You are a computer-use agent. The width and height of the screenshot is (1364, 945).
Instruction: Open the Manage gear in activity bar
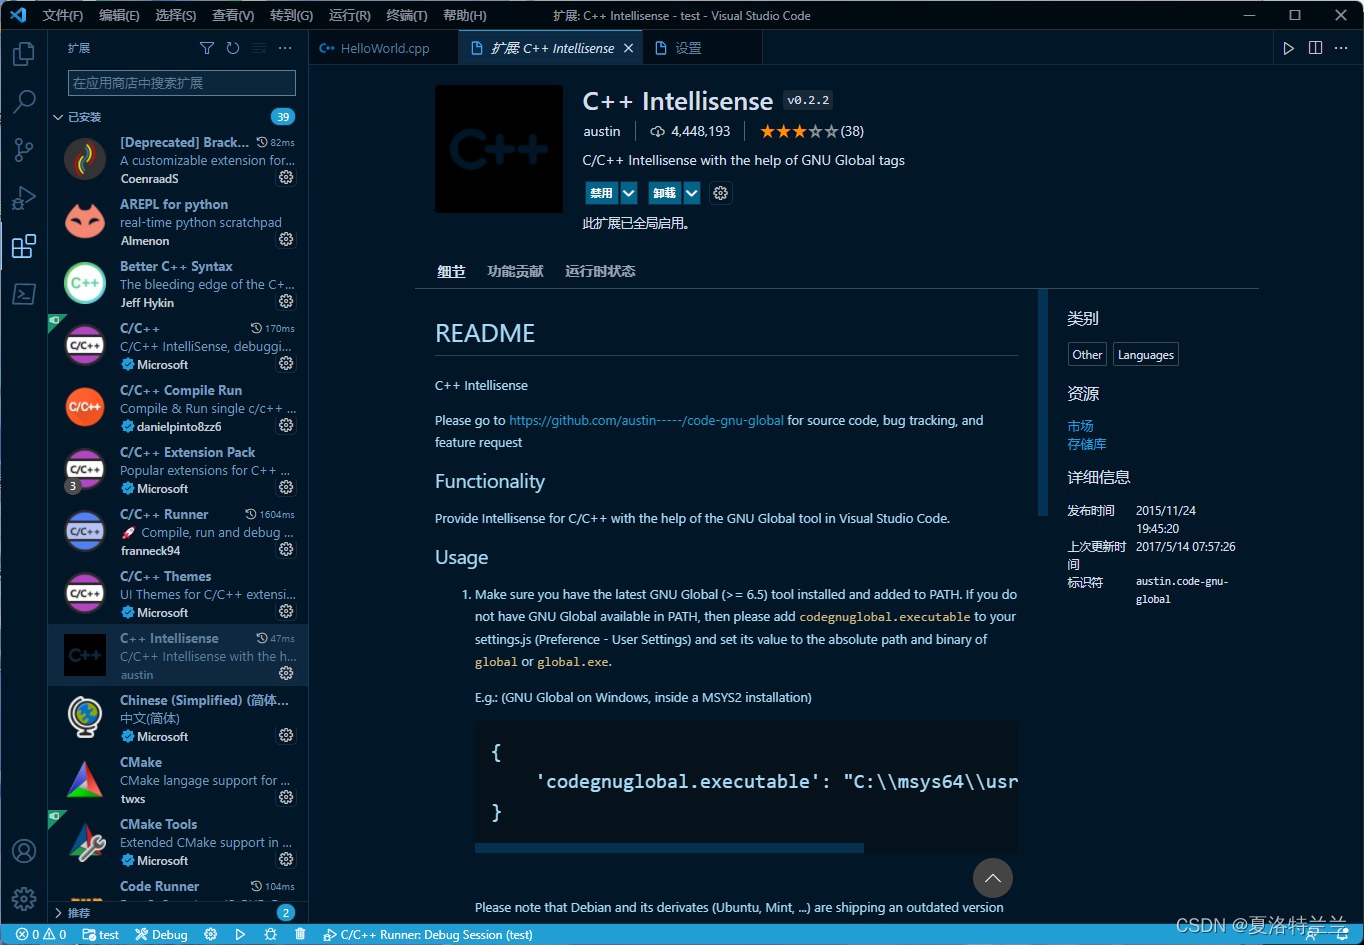pos(24,898)
